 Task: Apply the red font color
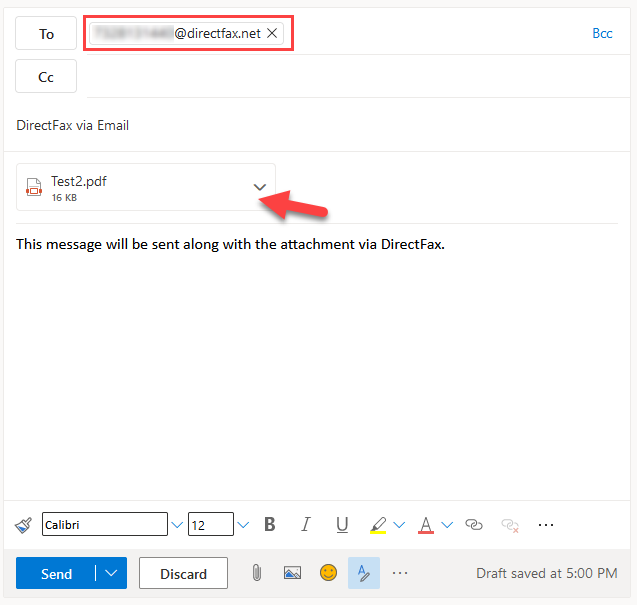[425, 524]
